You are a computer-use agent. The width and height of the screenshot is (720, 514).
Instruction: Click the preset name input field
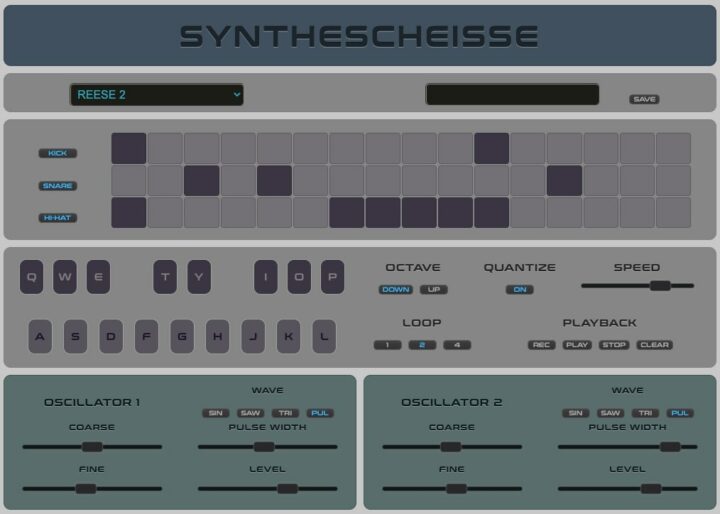tap(512, 95)
